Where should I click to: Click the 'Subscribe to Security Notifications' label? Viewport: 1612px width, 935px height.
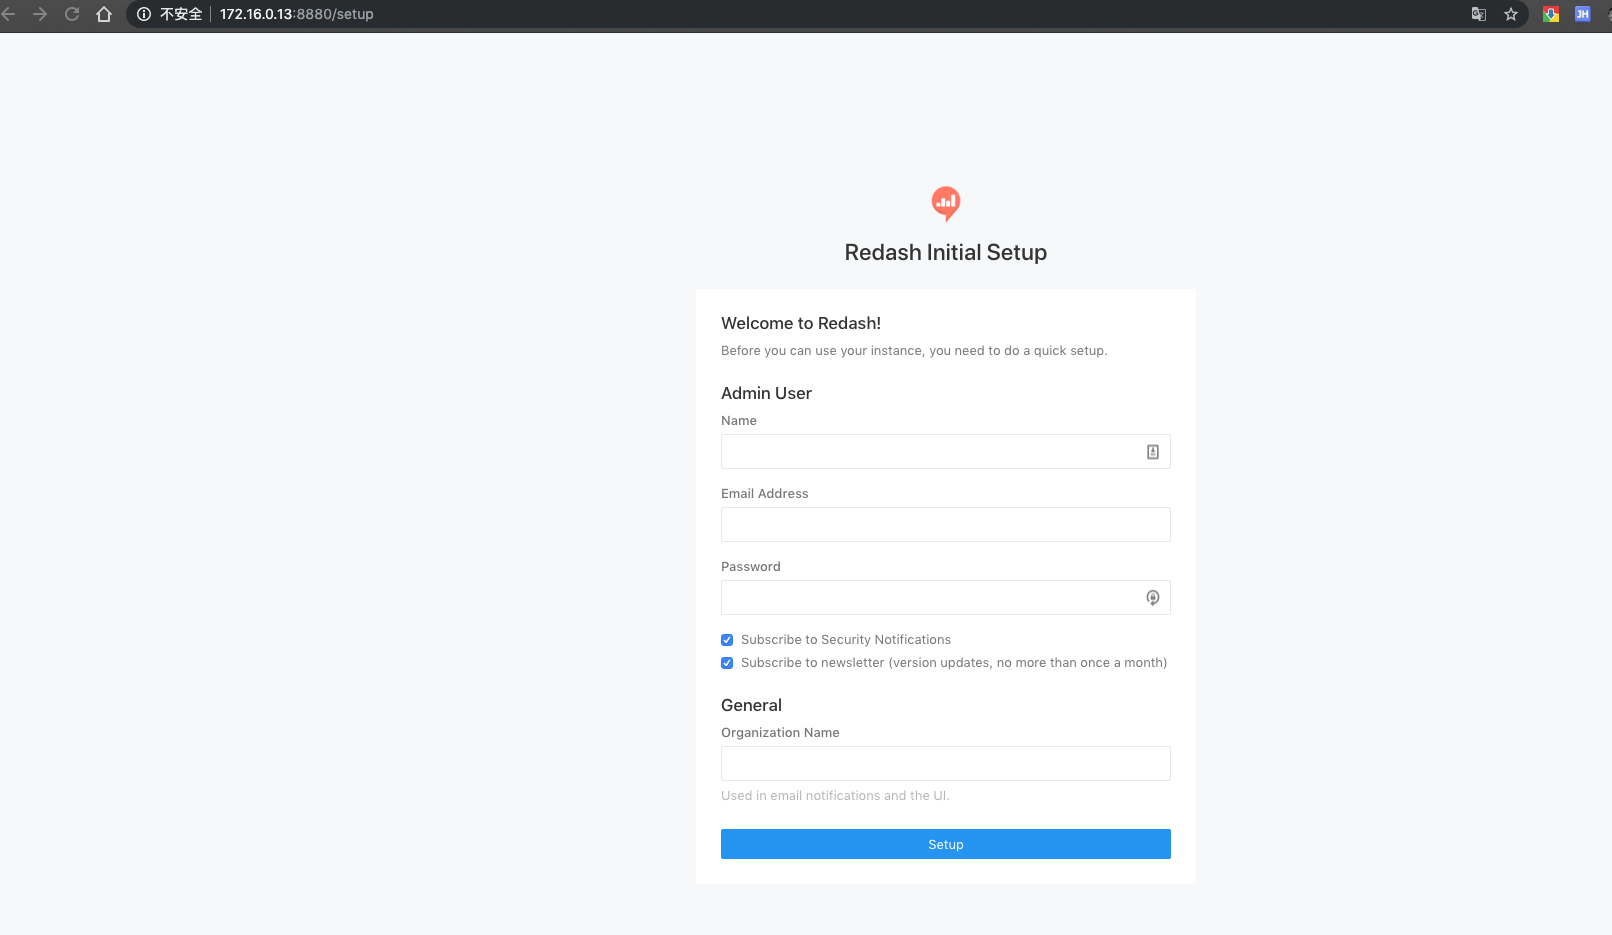(x=846, y=640)
